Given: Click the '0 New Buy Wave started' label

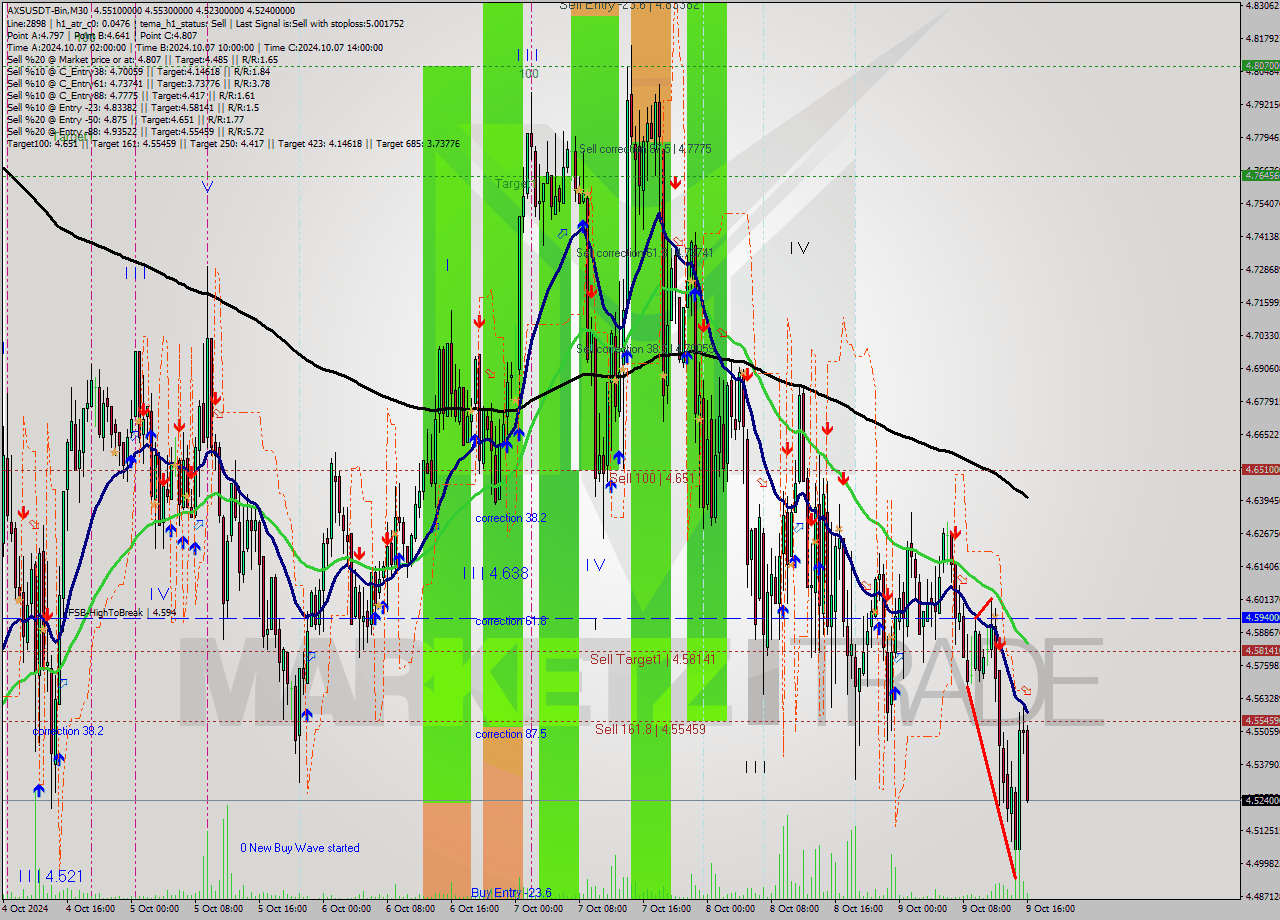Looking at the screenshot, I should click(x=300, y=848).
